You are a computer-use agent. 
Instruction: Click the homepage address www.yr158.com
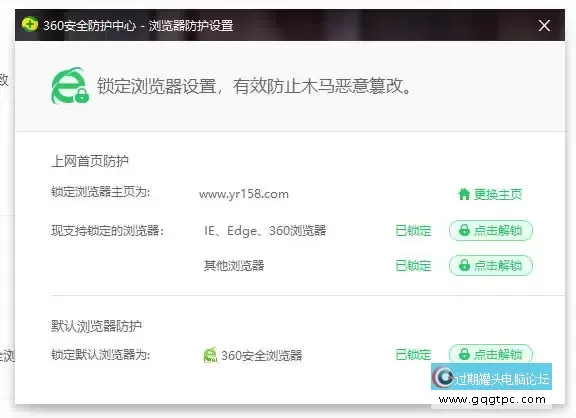coord(244,194)
